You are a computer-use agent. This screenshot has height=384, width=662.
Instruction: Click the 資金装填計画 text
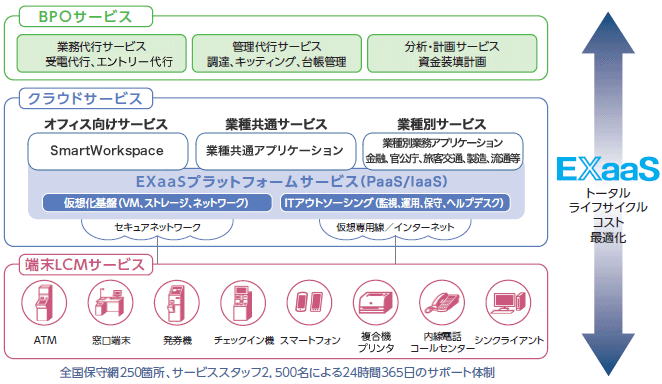[452, 62]
